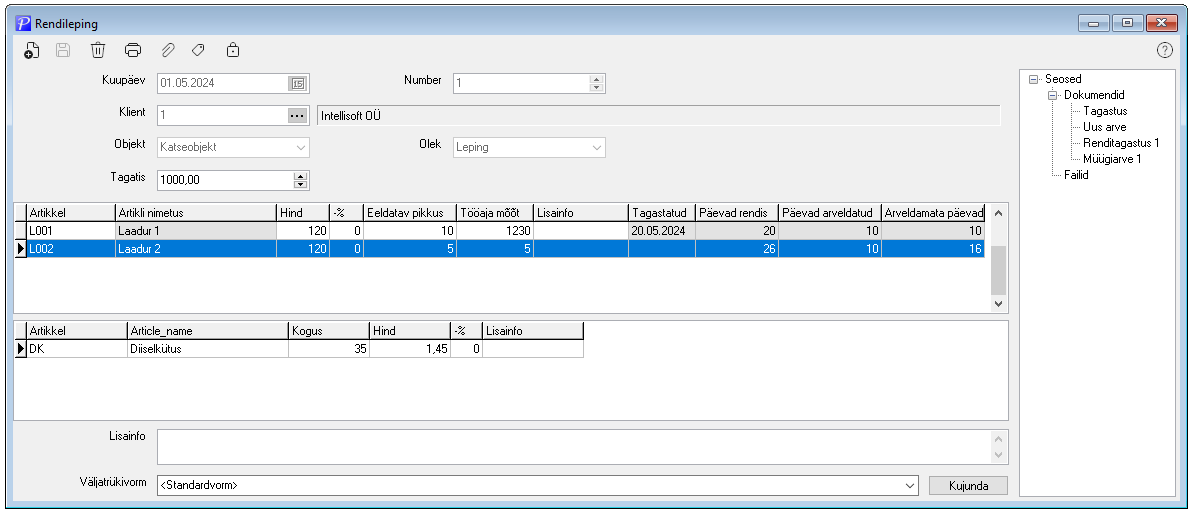Click the printer icon
This screenshot has width=1194, height=514.
(132, 51)
